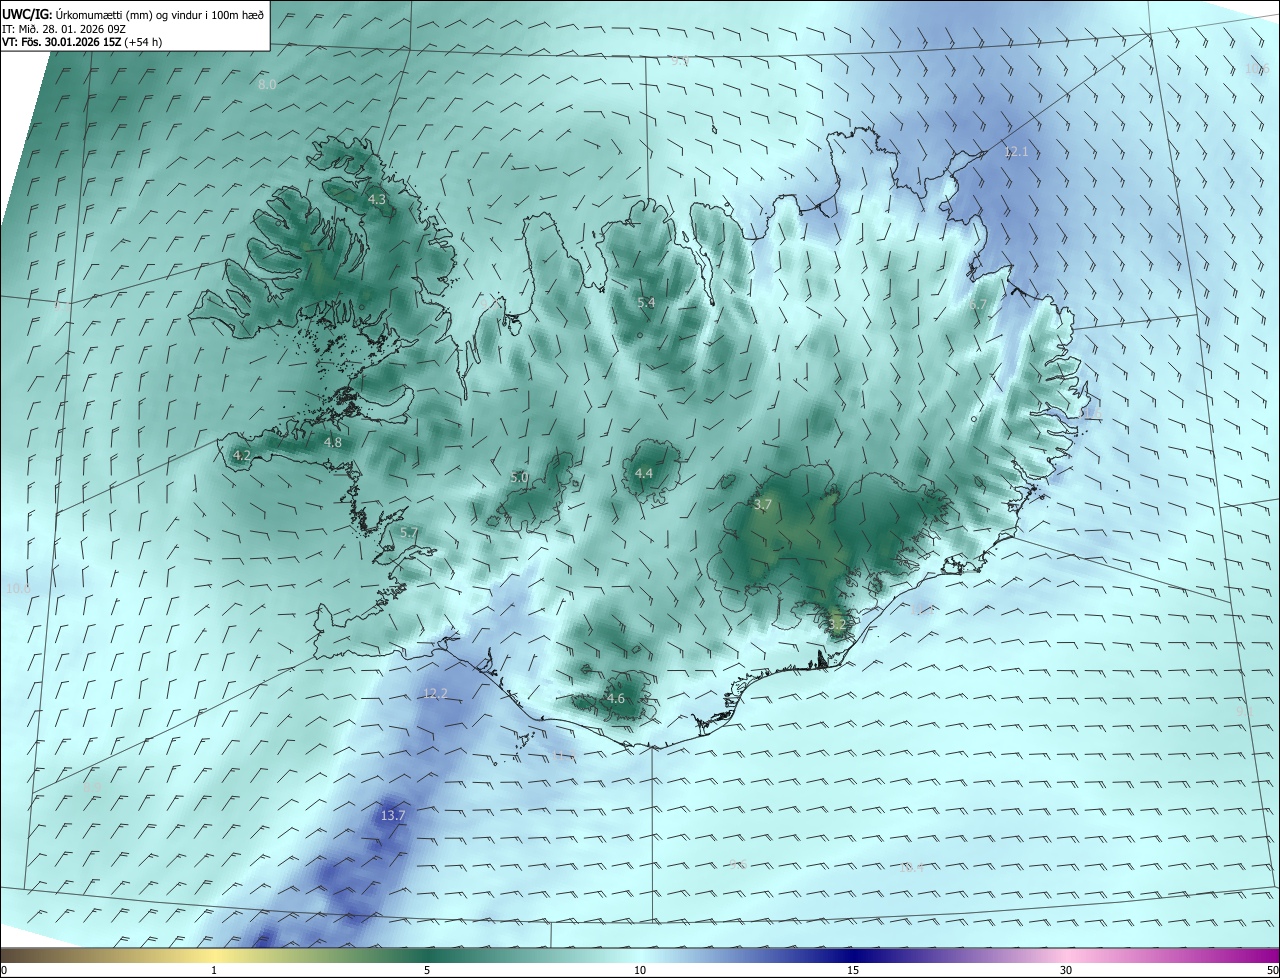Viewport: 1280px width, 978px height.
Task: Click the '50' tick on the color scale
Action: coord(1272,970)
